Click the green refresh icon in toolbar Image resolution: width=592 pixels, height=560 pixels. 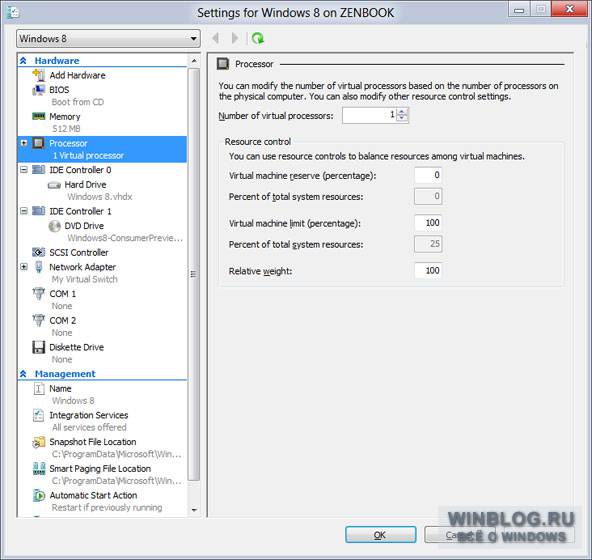tap(258, 39)
